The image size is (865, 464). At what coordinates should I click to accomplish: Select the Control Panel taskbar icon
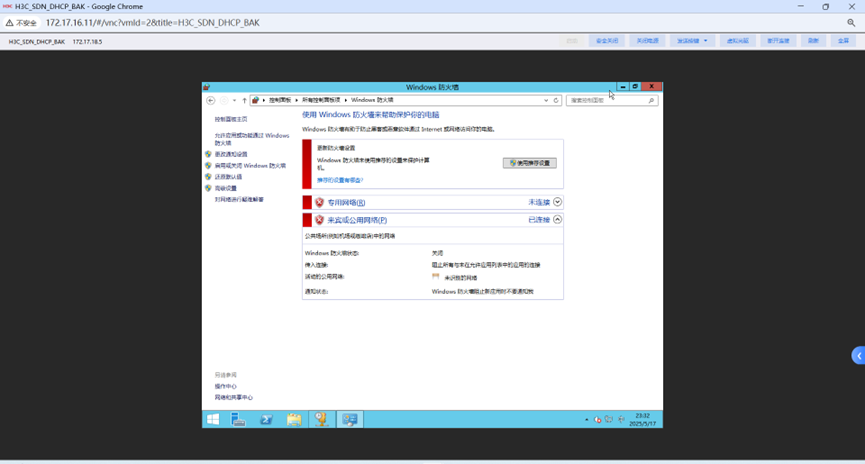[350, 419]
